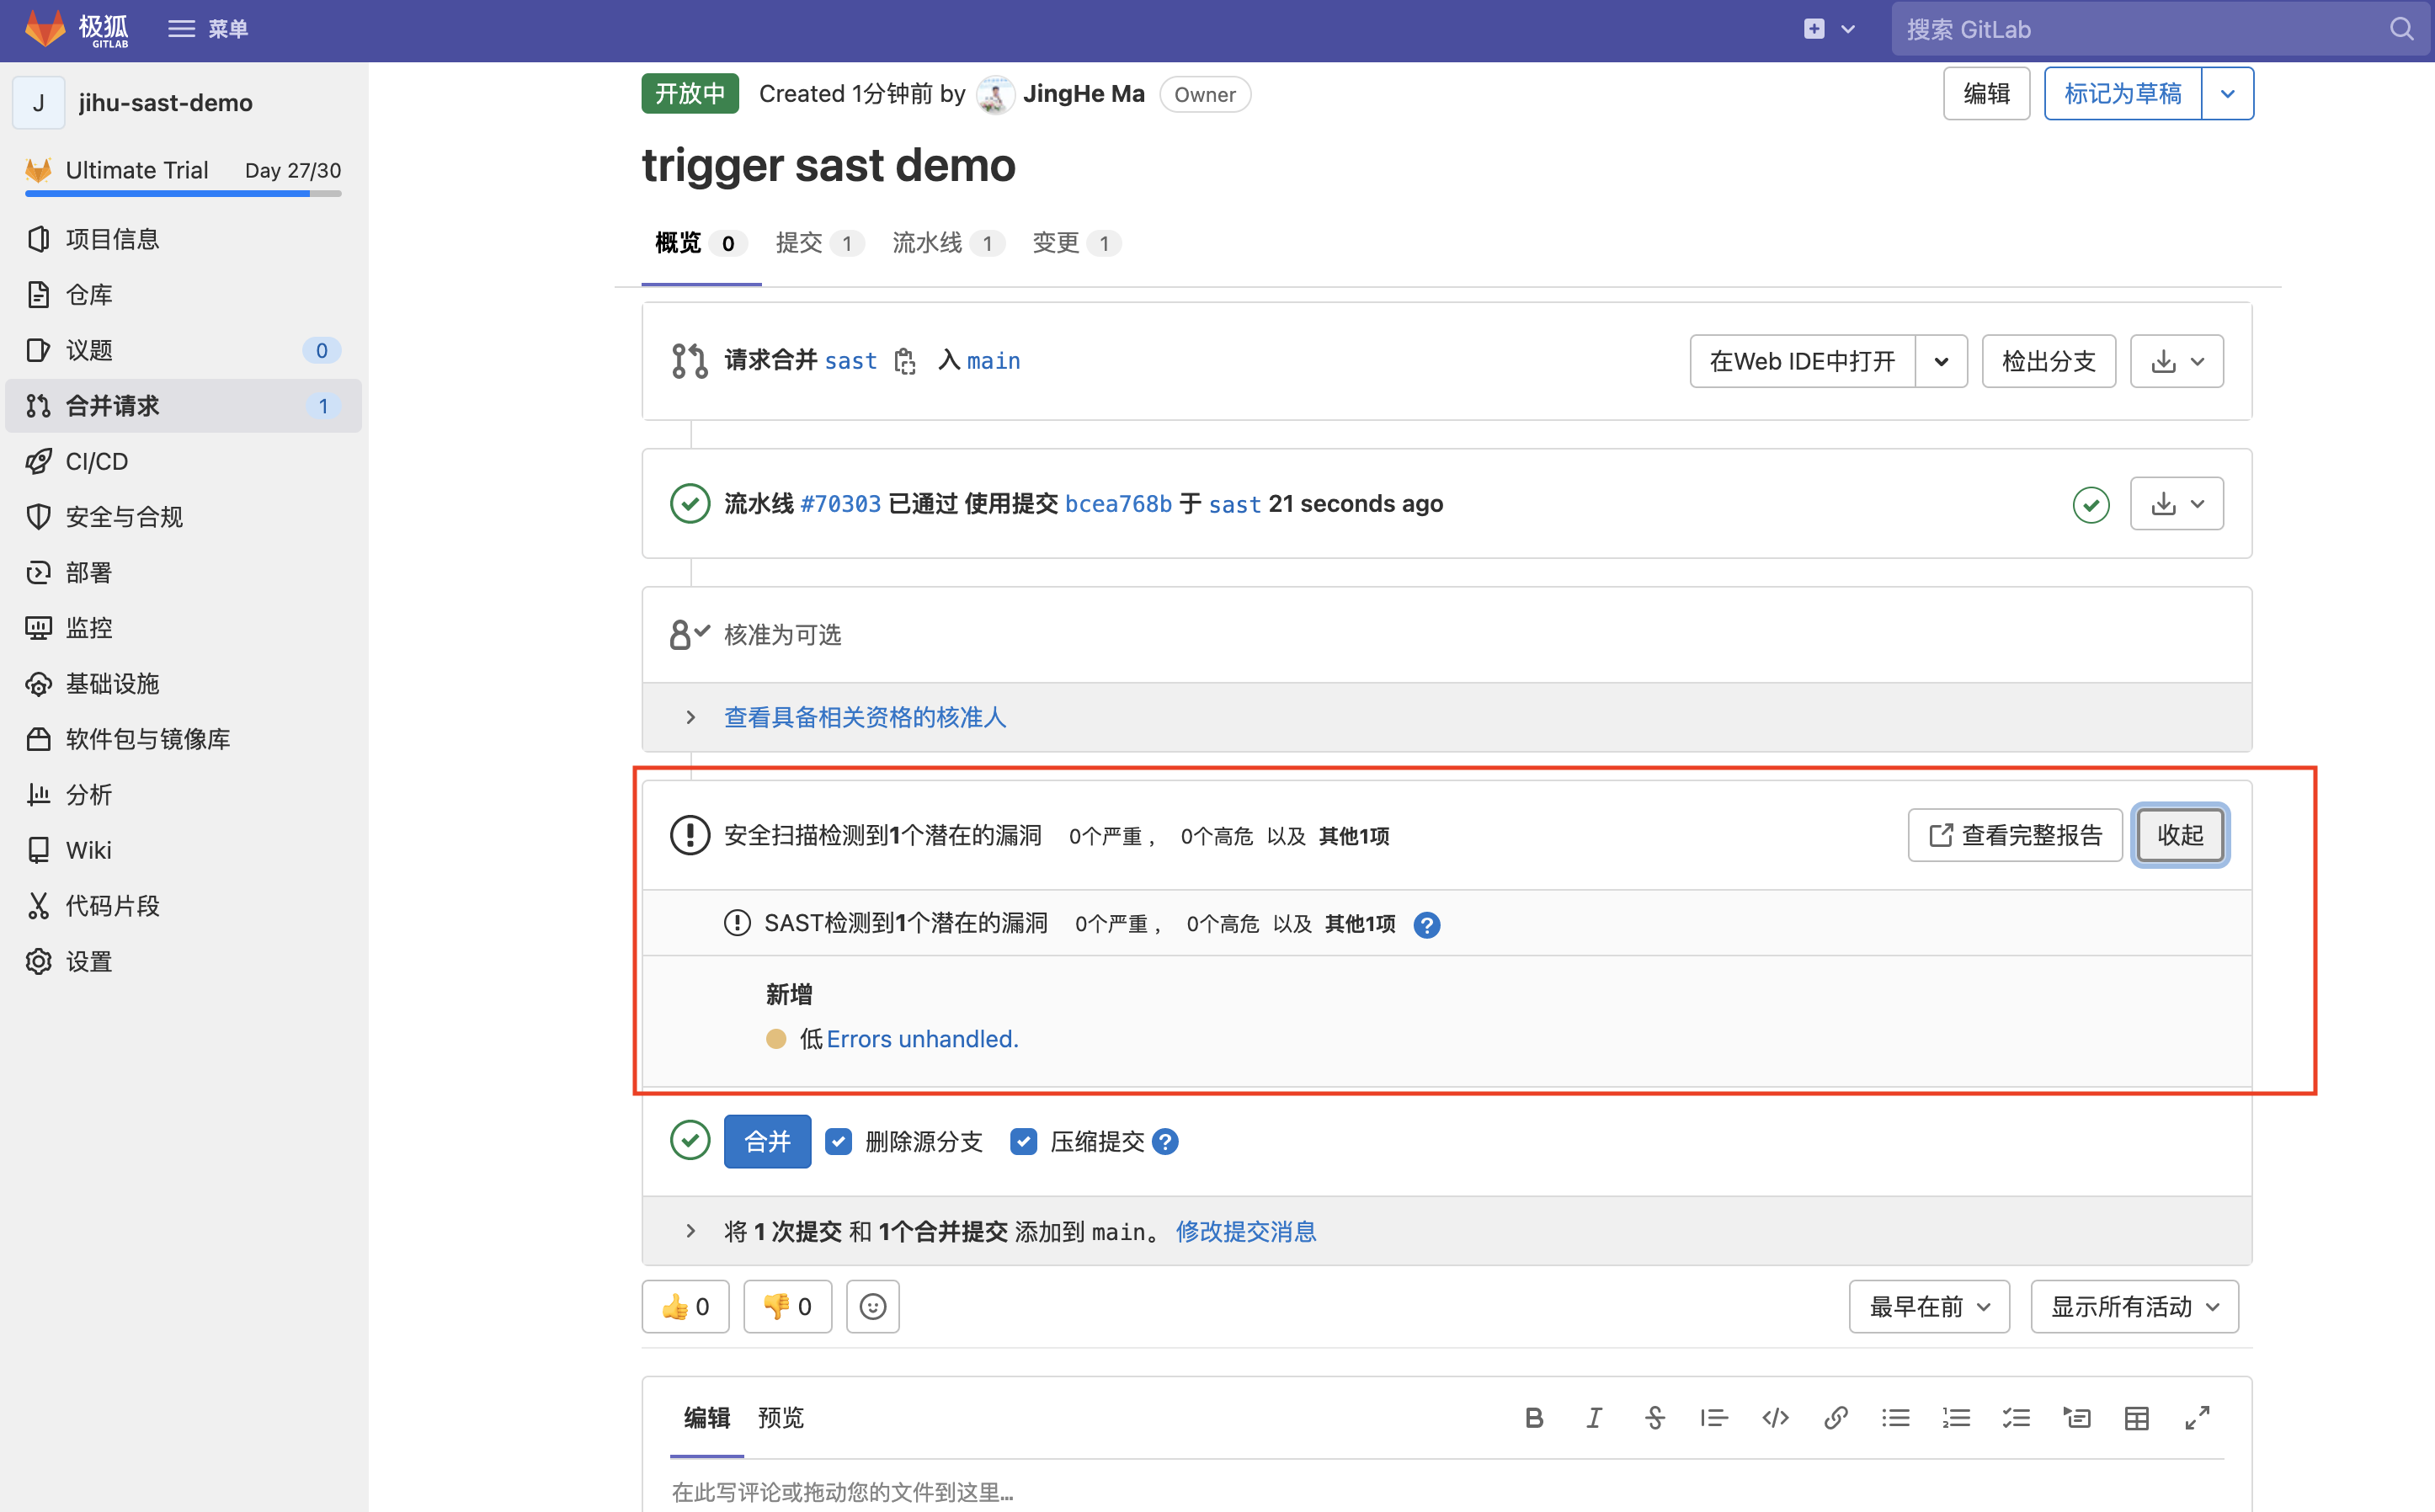Image resolution: width=2435 pixels, height=1512 pixels.
Task: Open the 显示所有活动 dropdown
Action: (2133, 1305)
